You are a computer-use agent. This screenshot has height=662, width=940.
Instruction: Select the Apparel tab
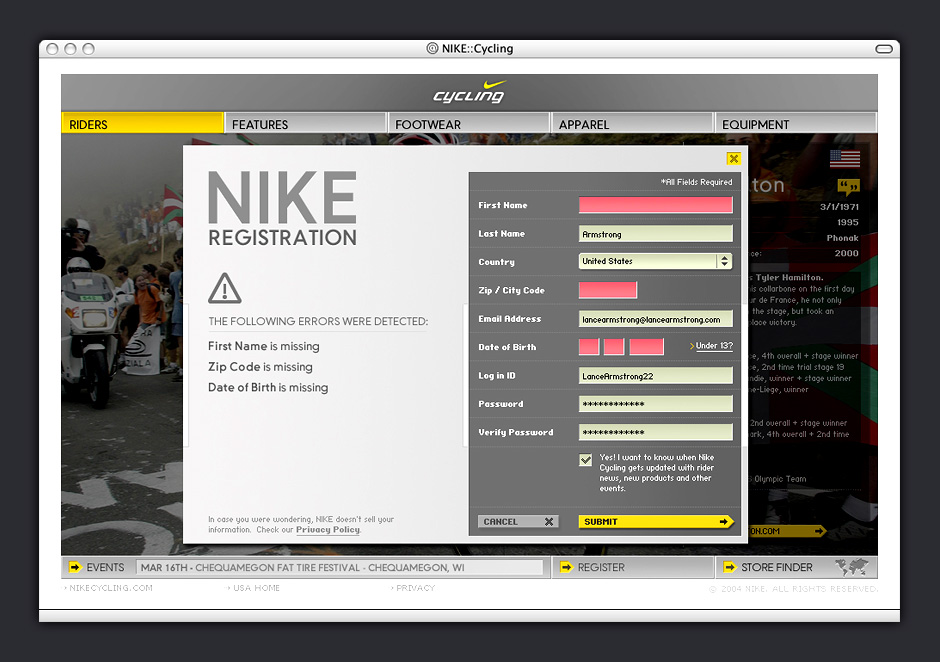631,124
